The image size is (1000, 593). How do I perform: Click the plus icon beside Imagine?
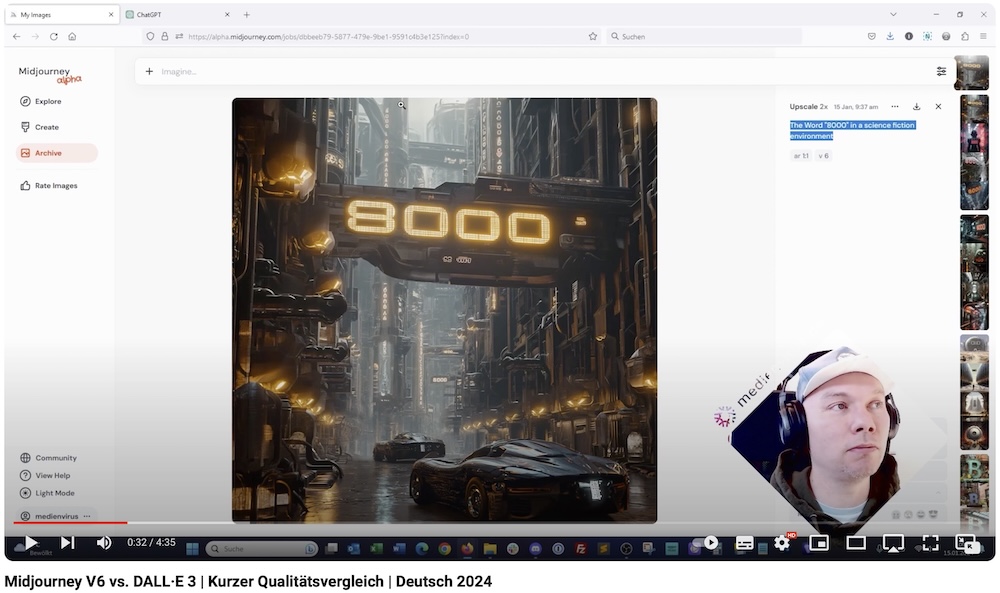pyautogui.click(x=149, y=71)
